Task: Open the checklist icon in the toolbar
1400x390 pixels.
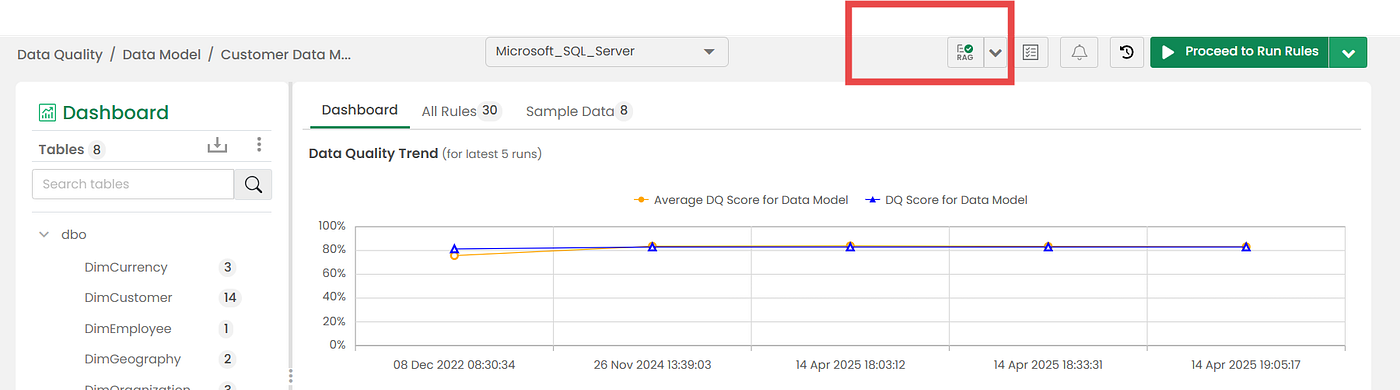Action: pos(1031,52)
